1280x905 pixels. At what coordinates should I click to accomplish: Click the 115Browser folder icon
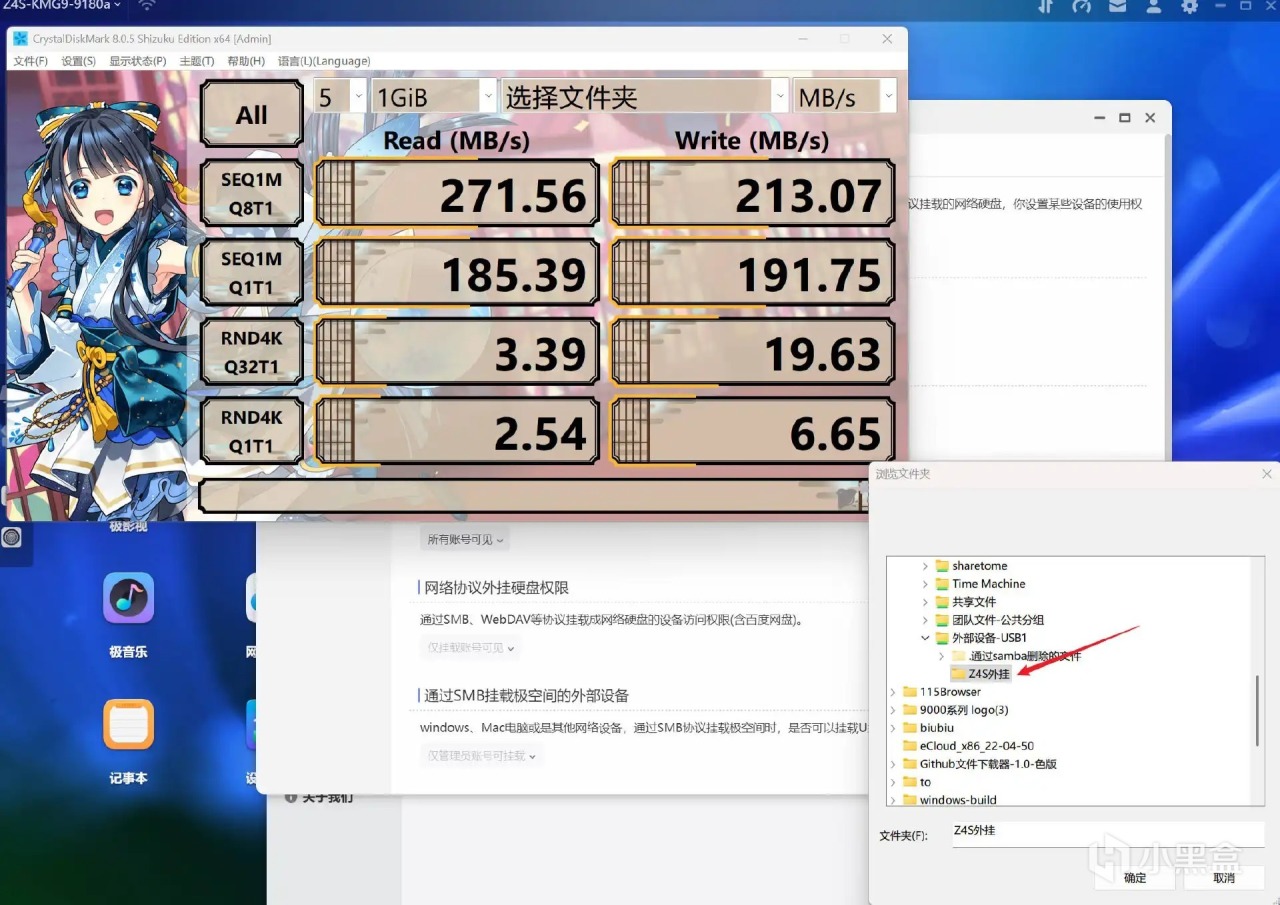[909, 692]
